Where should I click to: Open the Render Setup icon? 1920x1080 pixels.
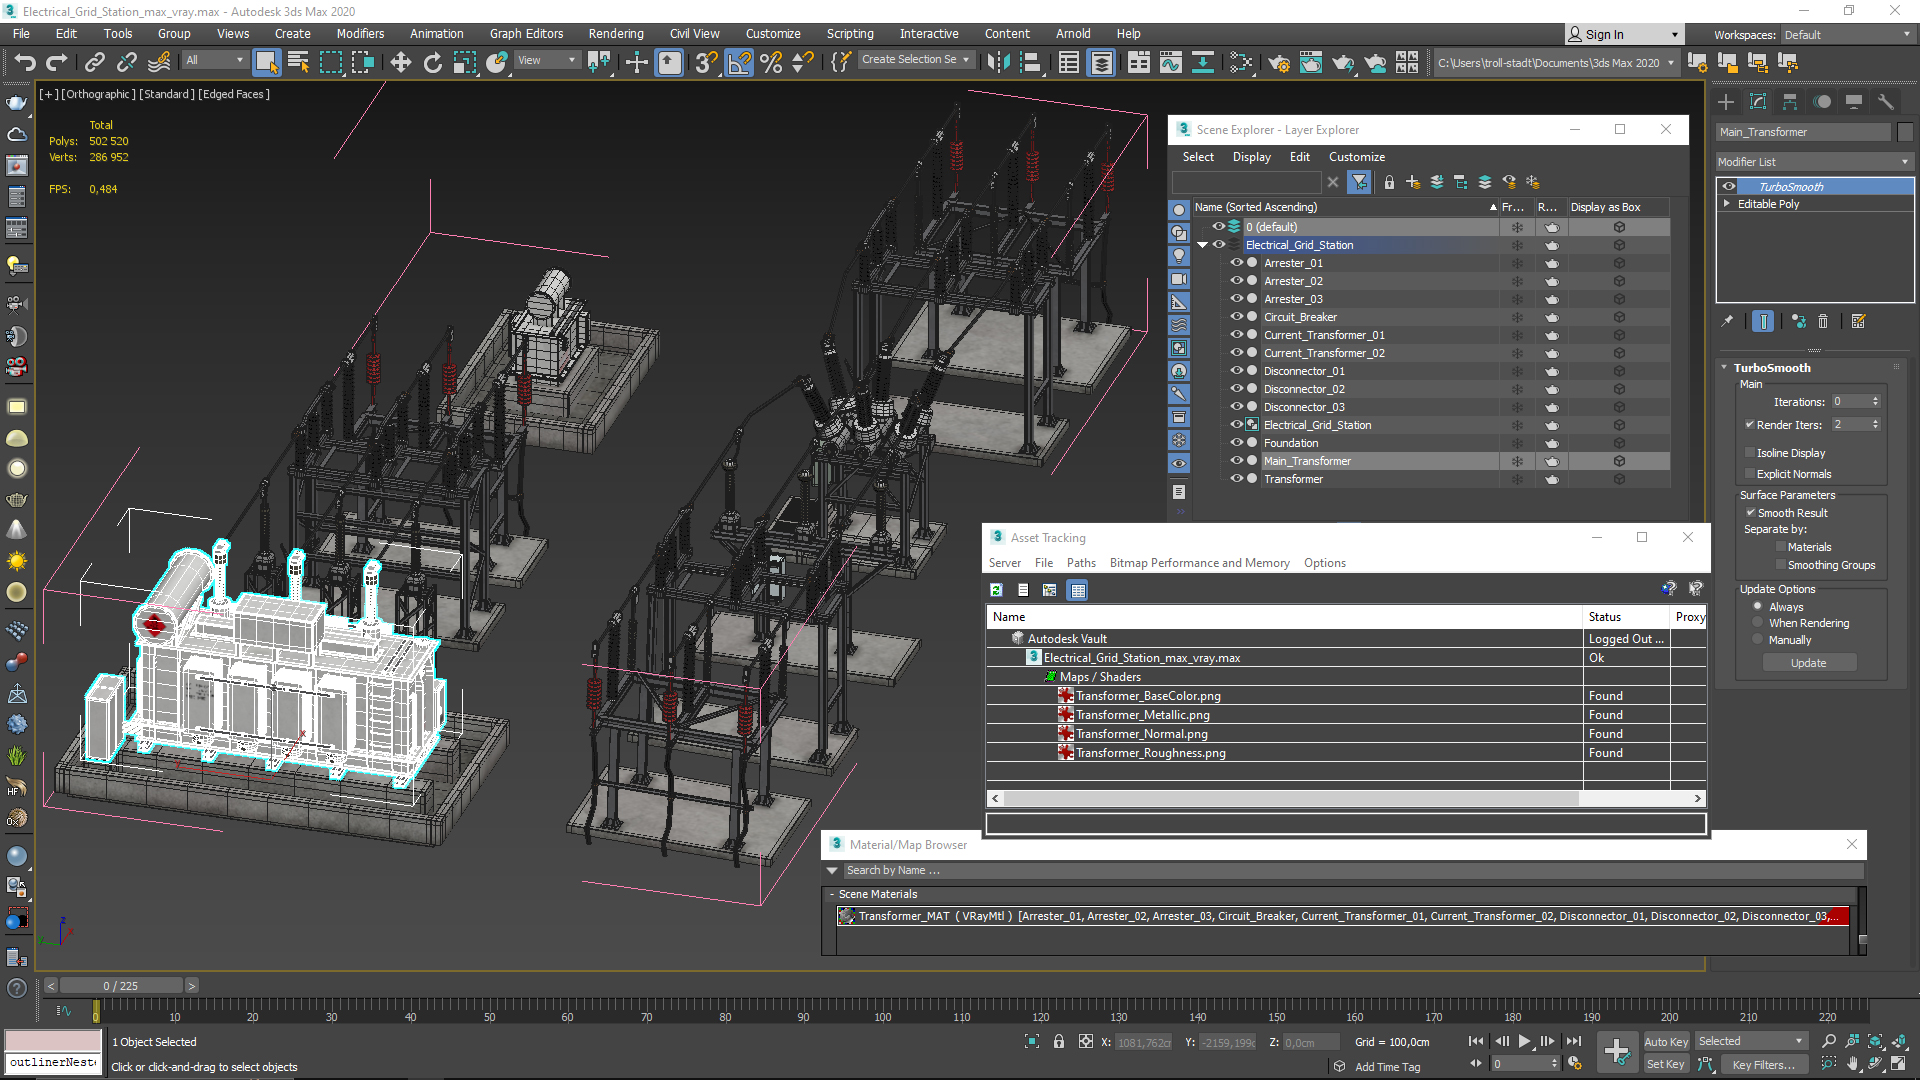tap(1279, 62)
